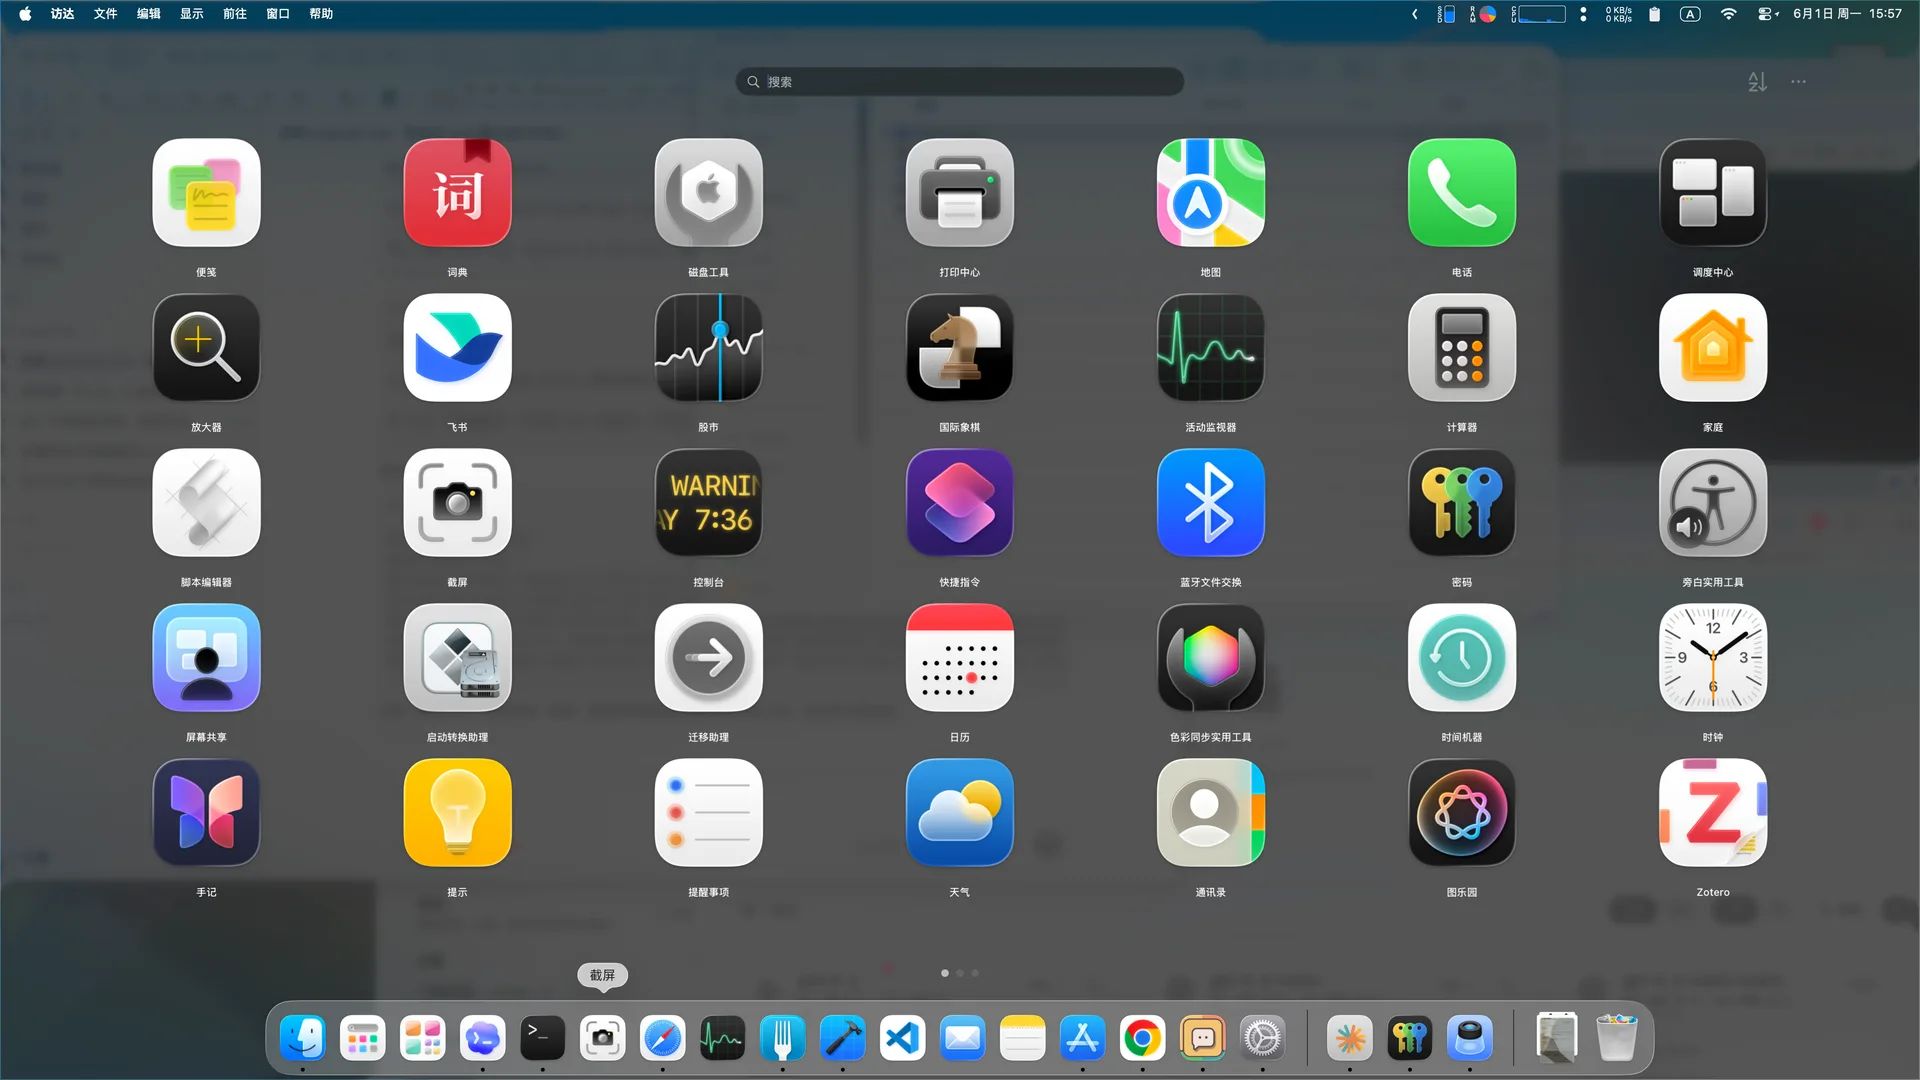This screenshot has width=1920, height=1080.
Task: Open System Settings from the Dock
Action: 1262,1039
